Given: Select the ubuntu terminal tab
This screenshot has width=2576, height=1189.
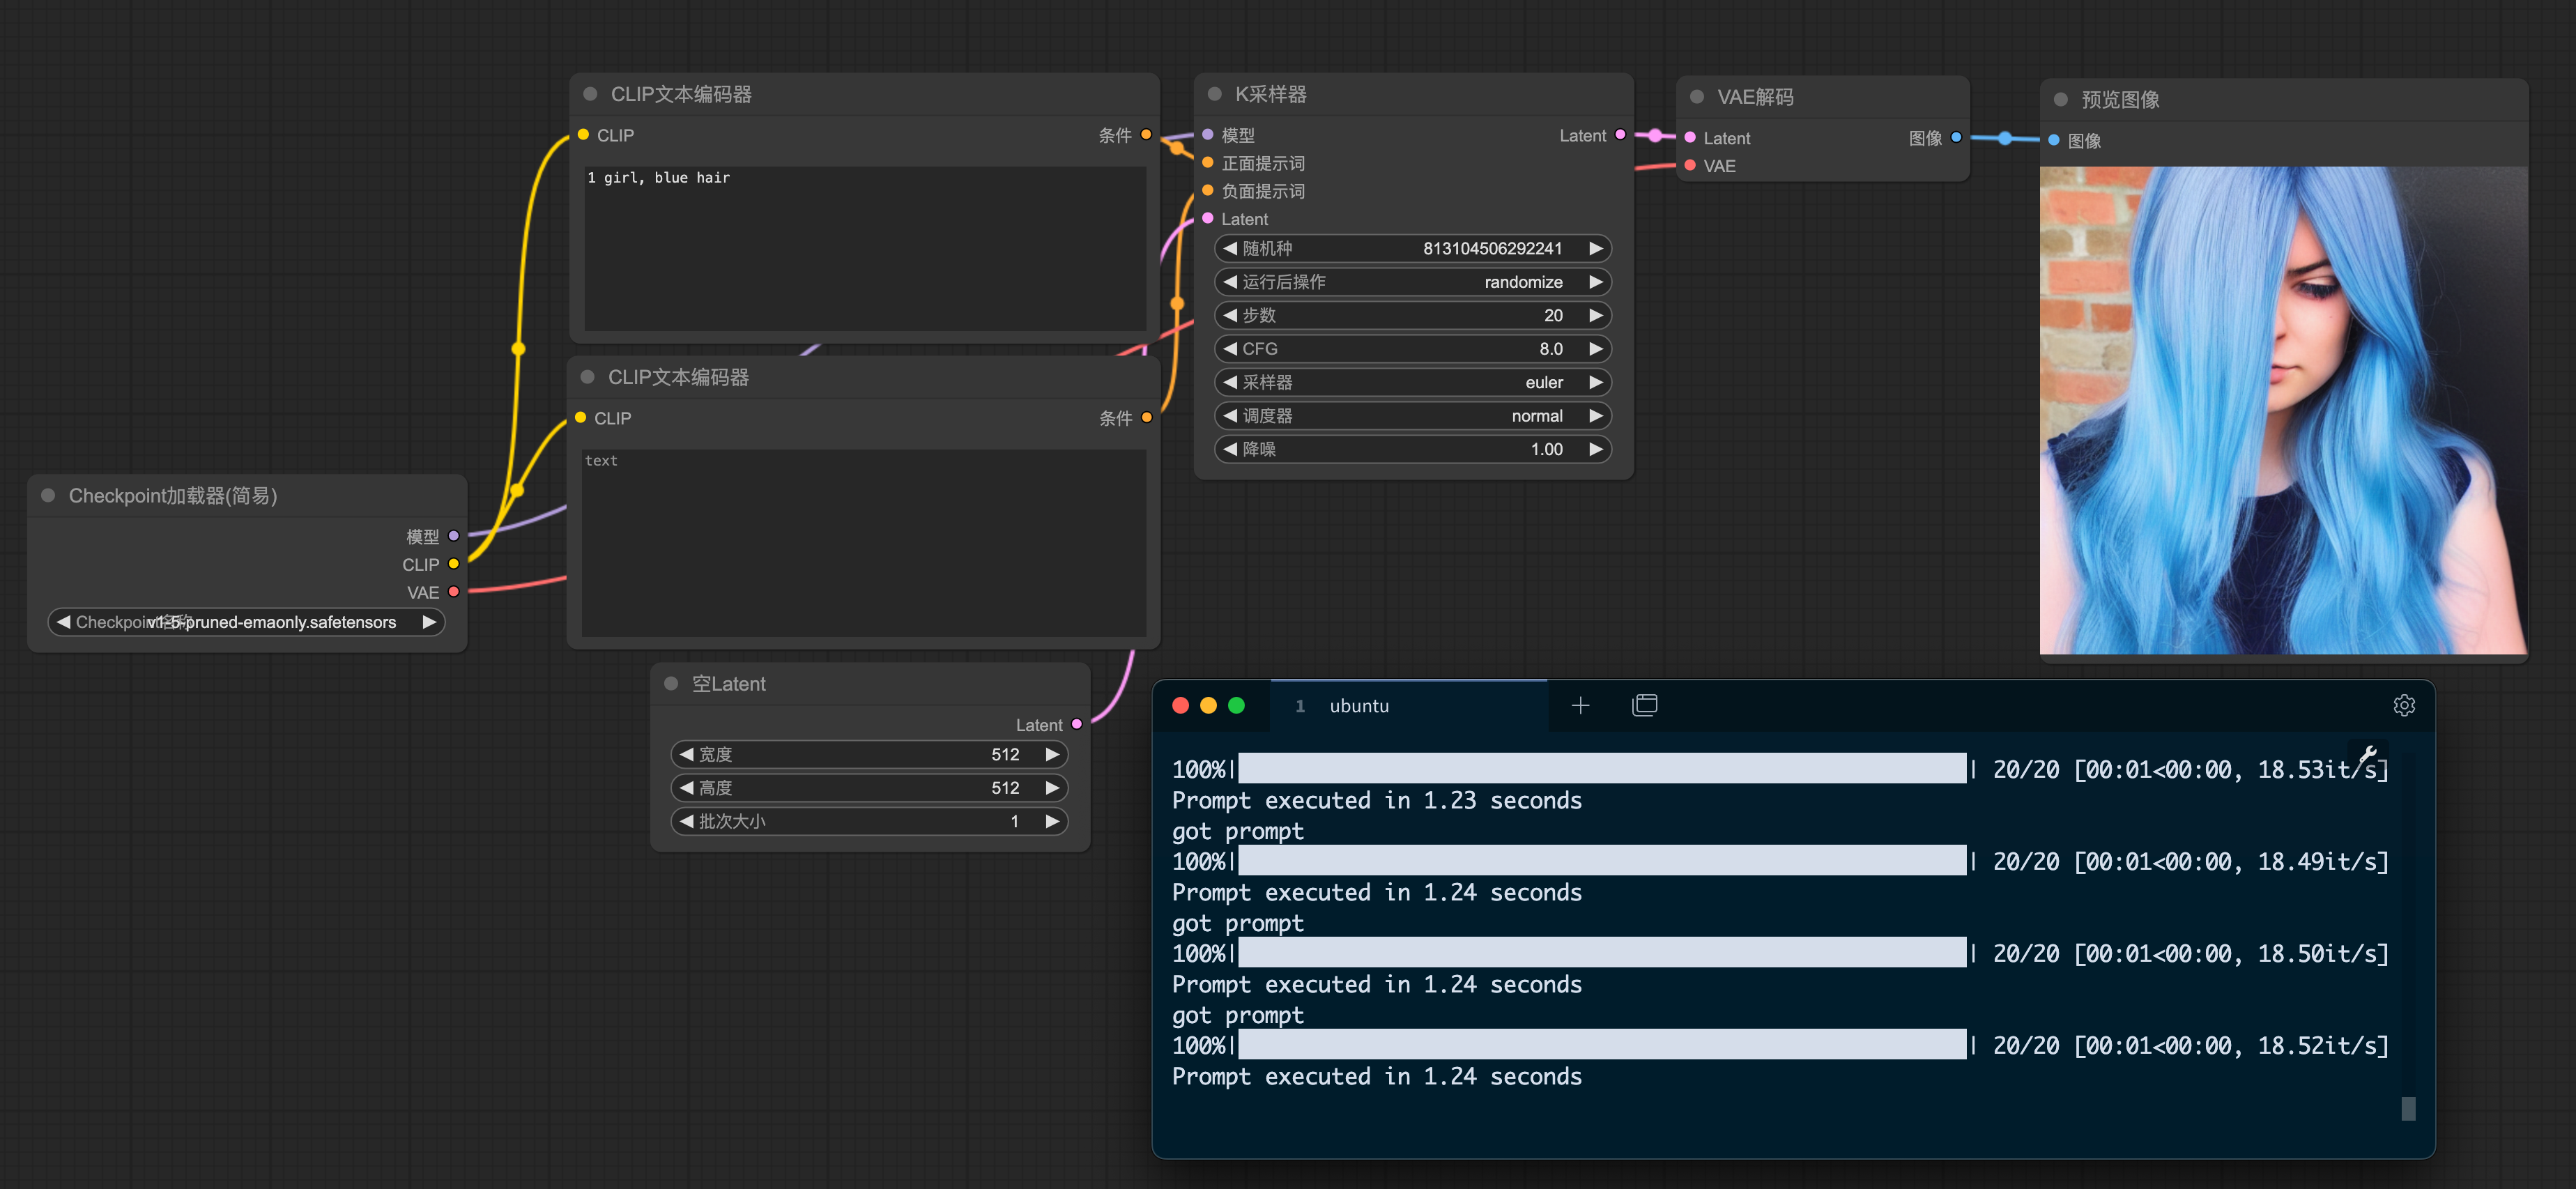Looking at the screenshot, I should pyautogui.click(x=1359, y=705).
